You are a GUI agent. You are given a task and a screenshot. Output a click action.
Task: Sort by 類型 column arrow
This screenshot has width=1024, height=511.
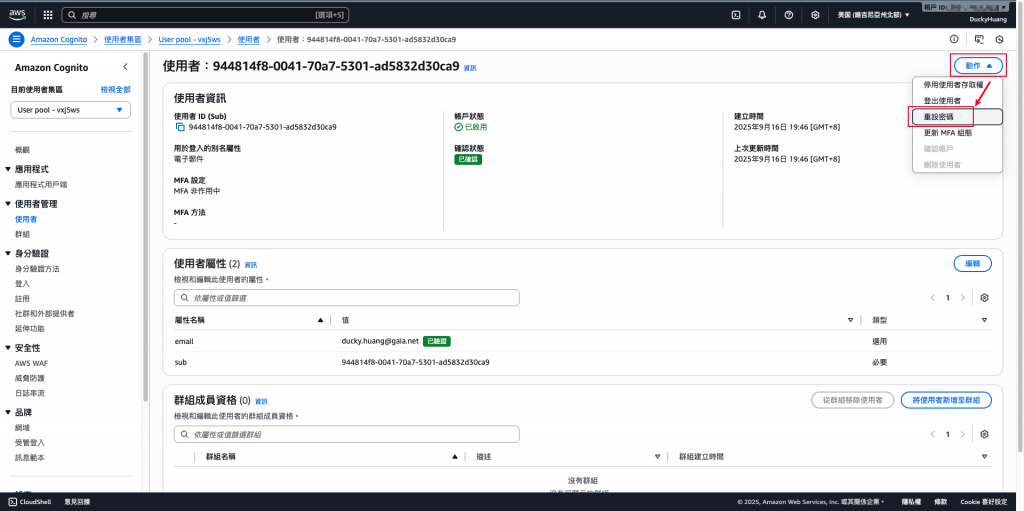click(x=984, y=320)
